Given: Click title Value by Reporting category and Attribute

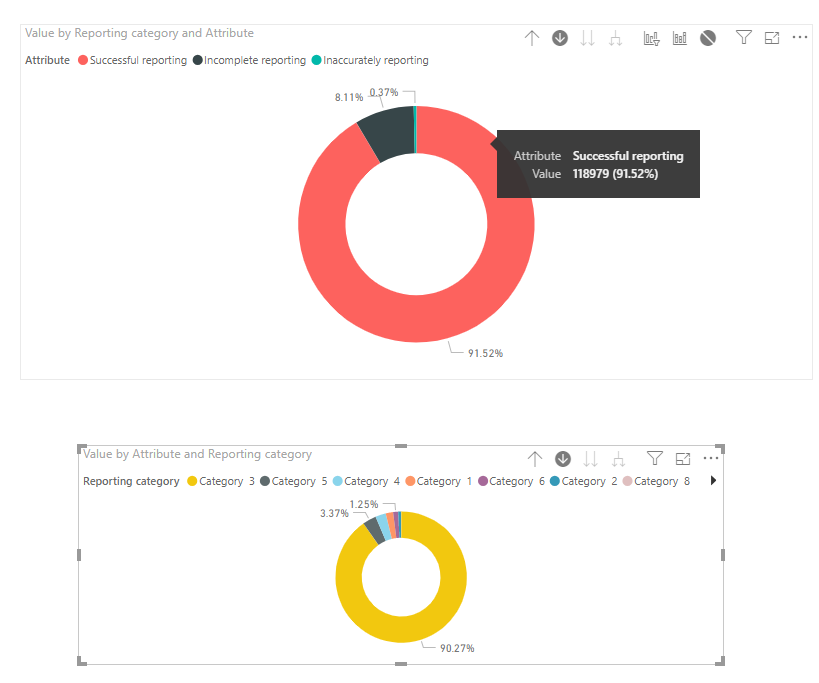Looking at the screenshot, I should coord(139,33).
